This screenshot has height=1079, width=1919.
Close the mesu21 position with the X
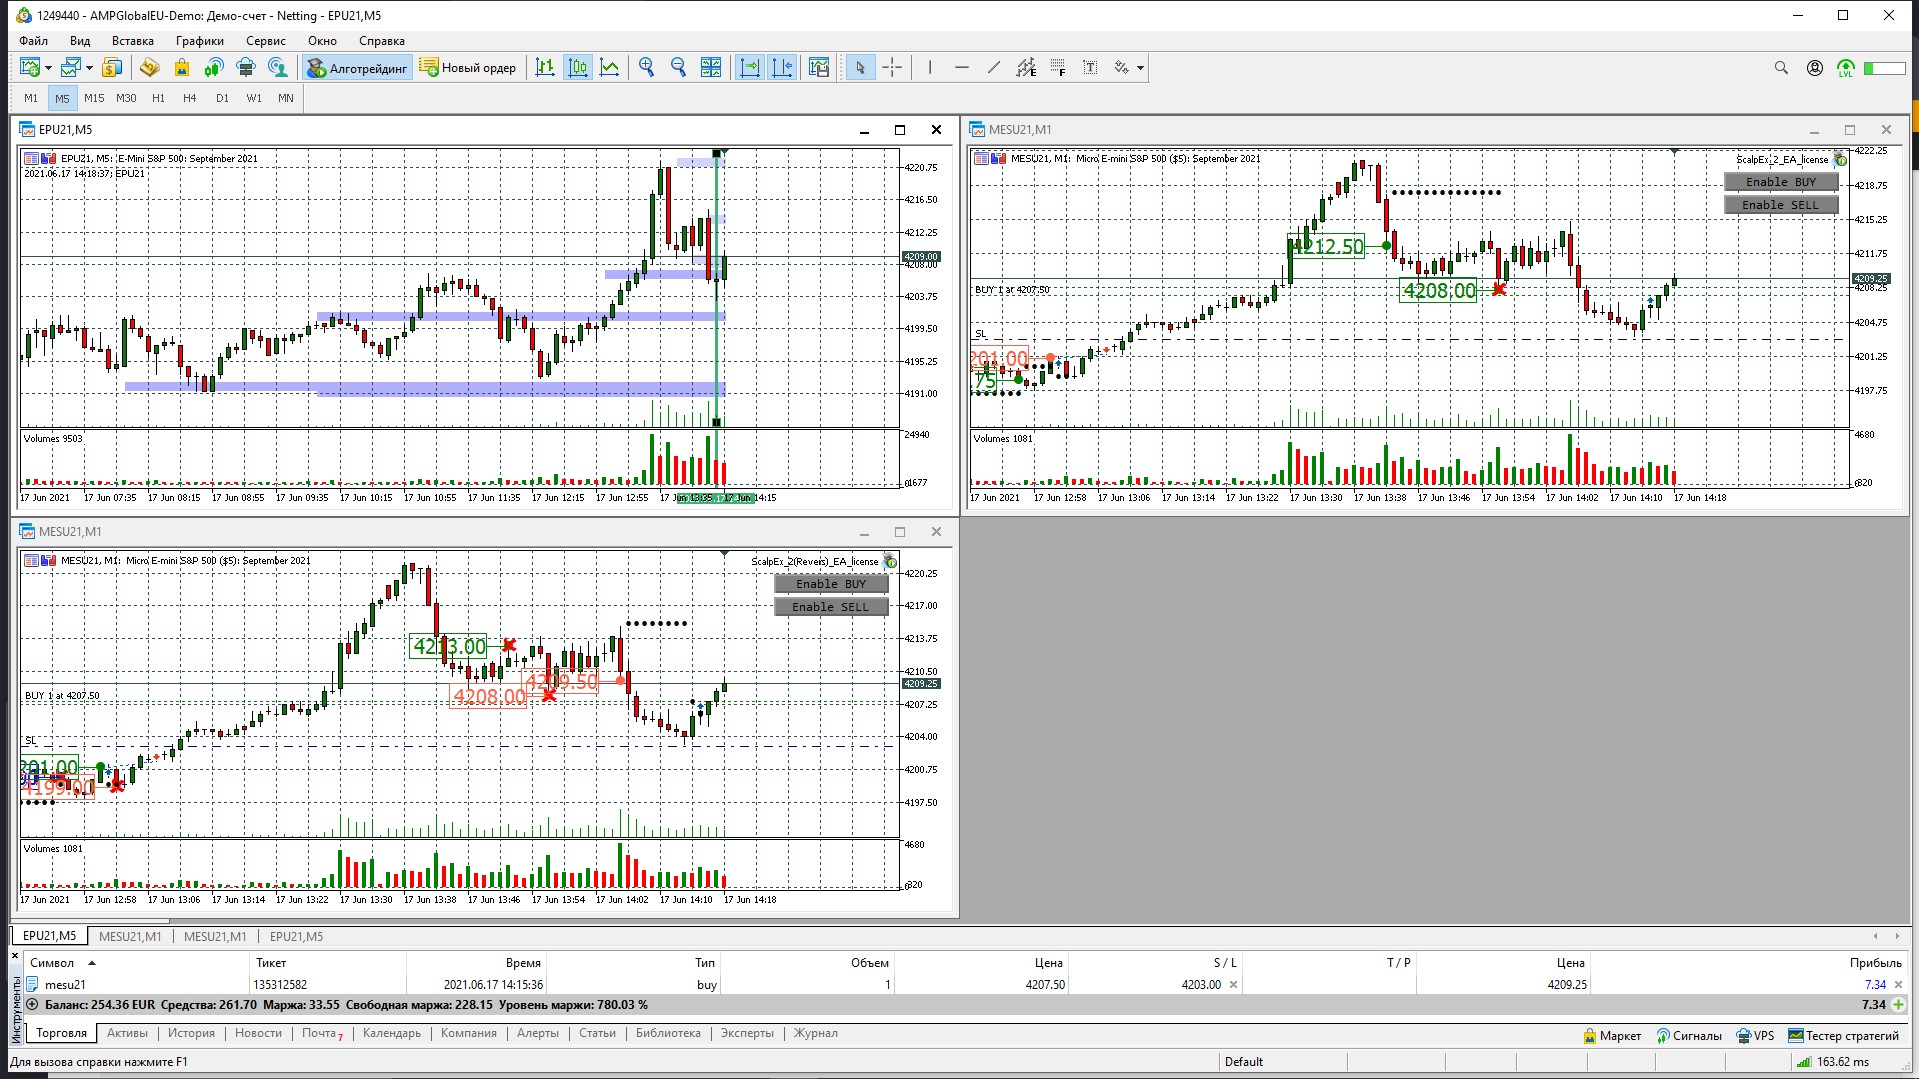pyautogui.click(x=1897, y=985)
